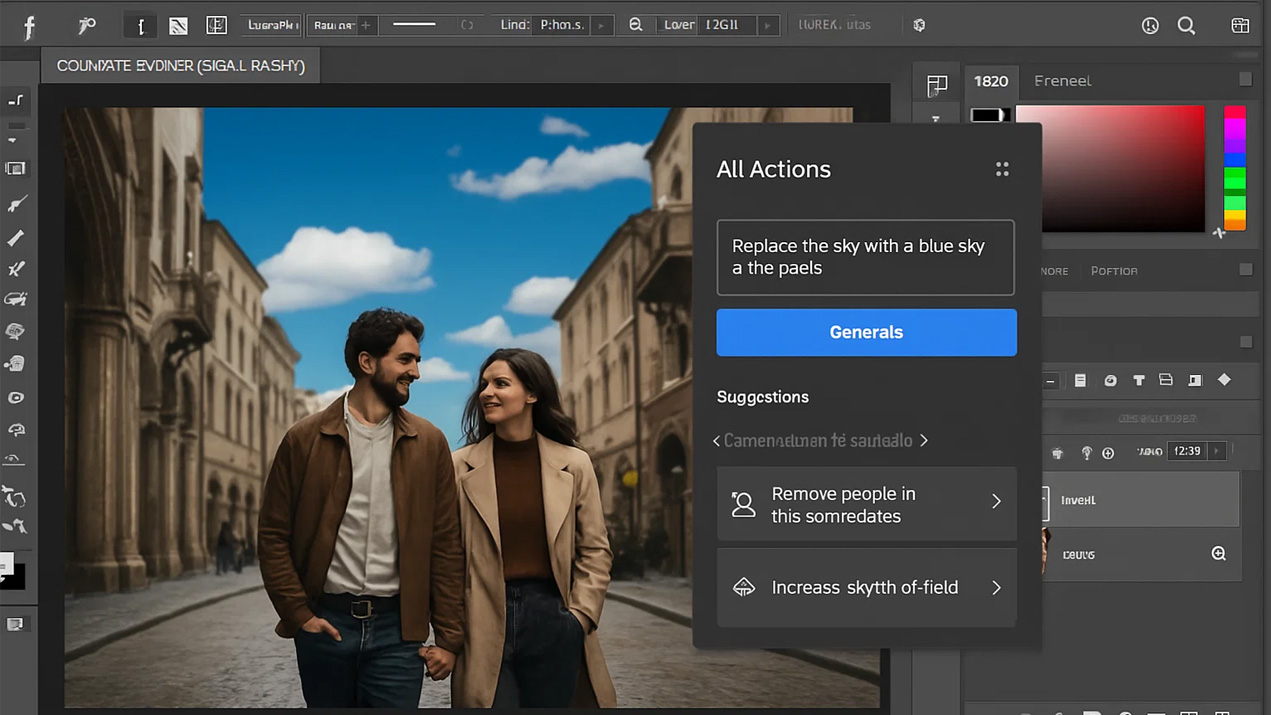The image size is (1271, 715).
Task: Click the zoom-out magnifier icon in options bar
Action: [635, 25]
